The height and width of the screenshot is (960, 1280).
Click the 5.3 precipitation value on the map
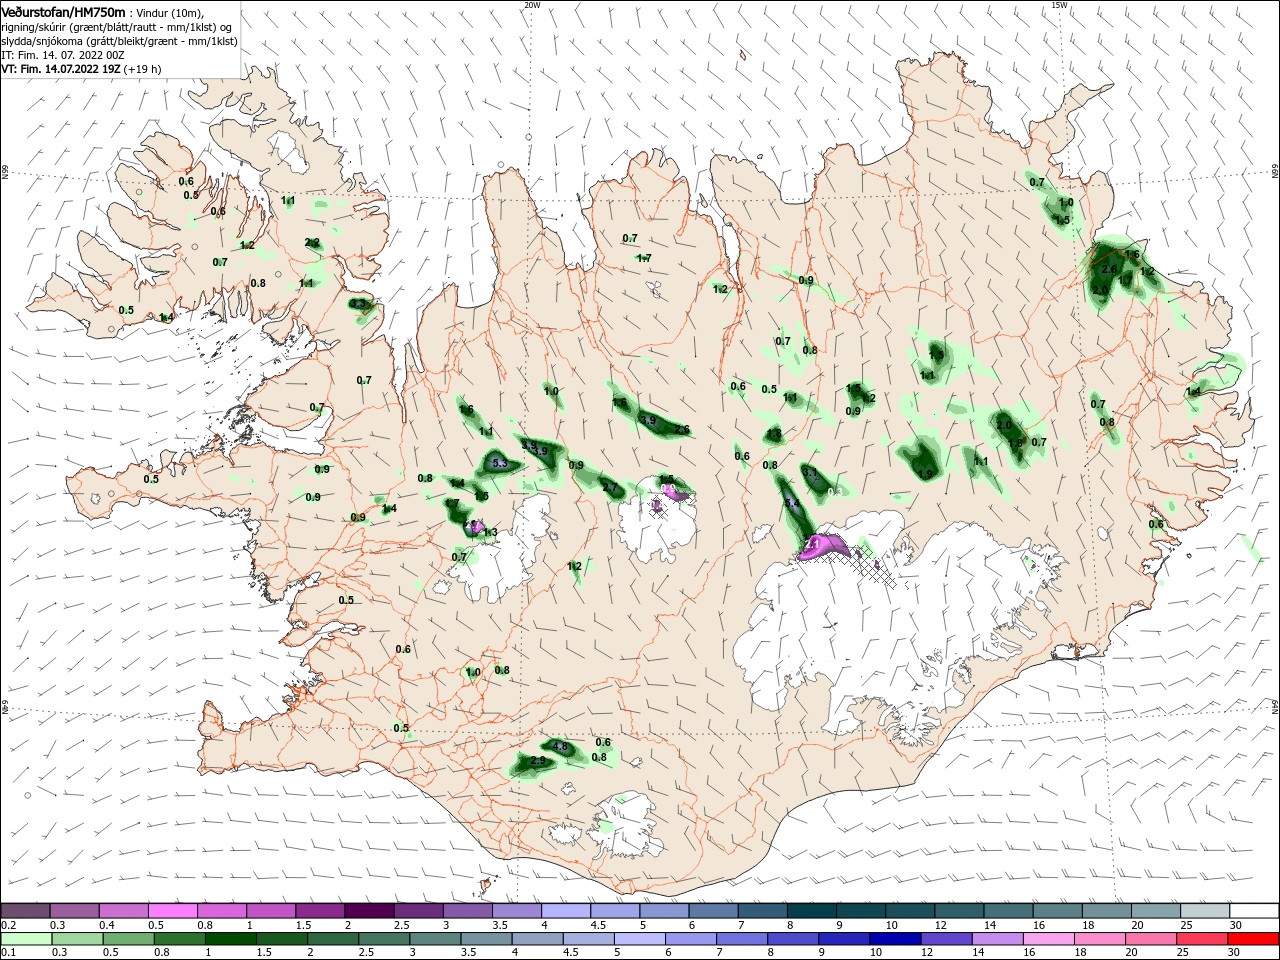click(x=501, y=464)
